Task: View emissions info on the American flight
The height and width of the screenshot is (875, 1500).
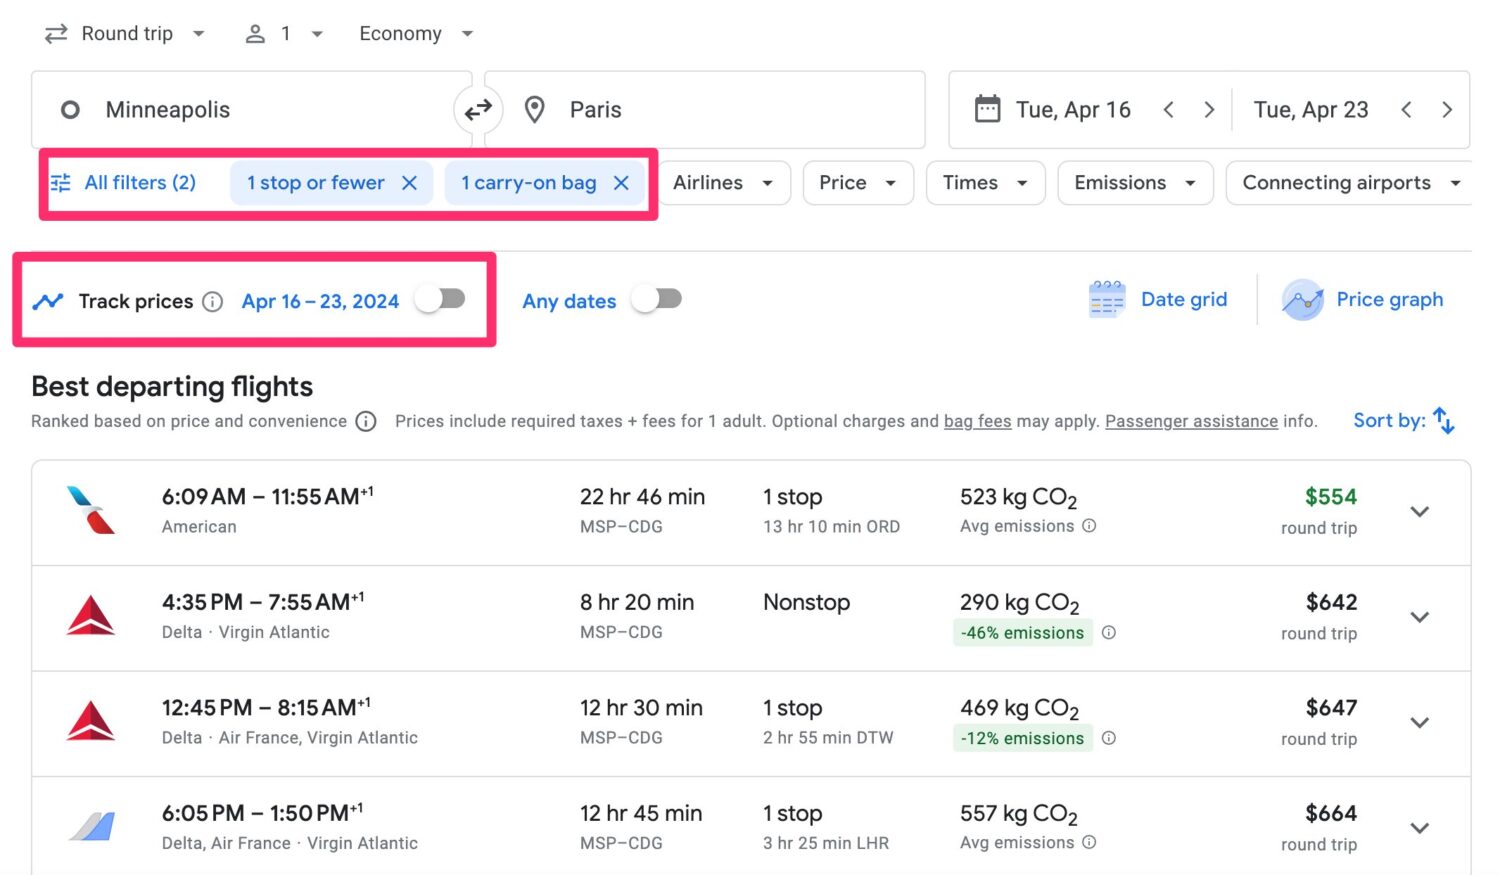Action: pos(1088,526)
